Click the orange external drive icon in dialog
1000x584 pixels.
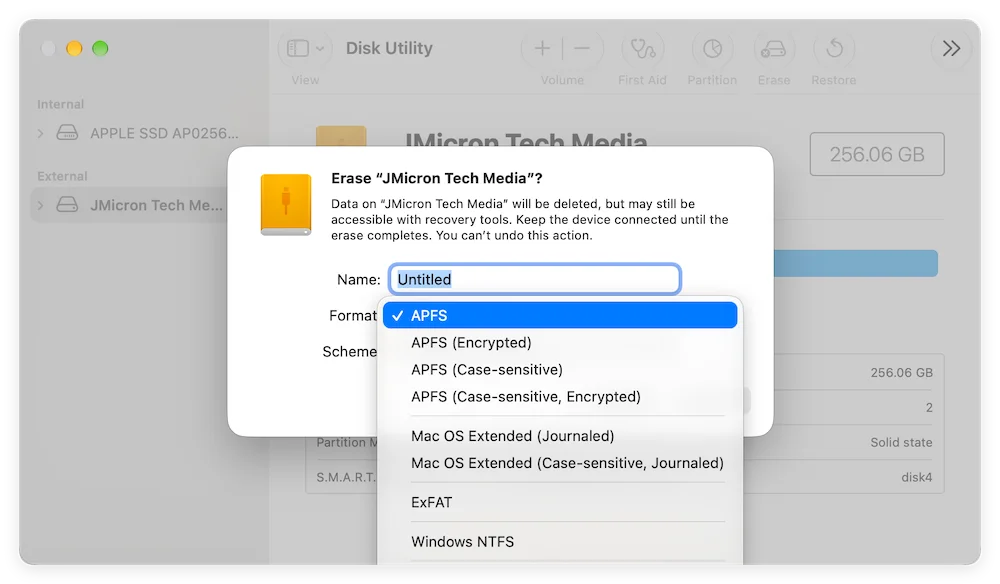286,205
